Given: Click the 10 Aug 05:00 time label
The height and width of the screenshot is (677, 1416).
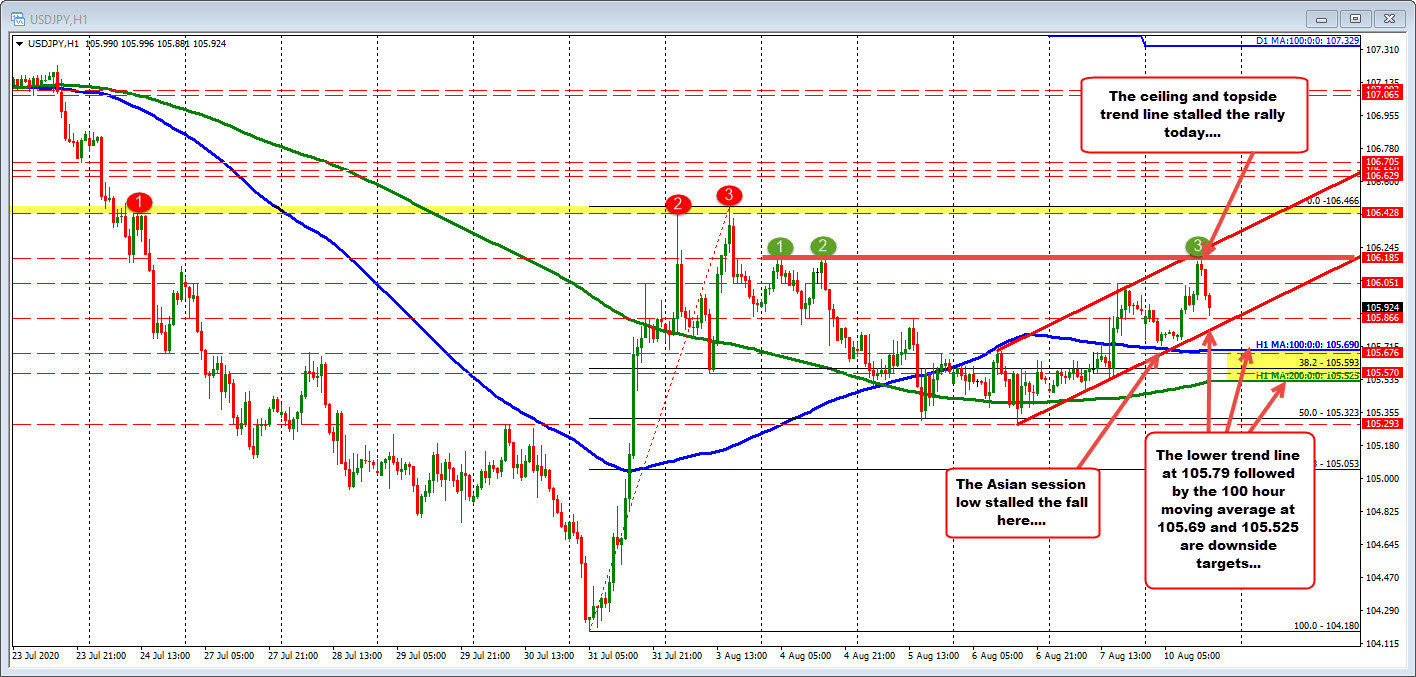Looking at the screenshot, I should (x=1194, y=656).
